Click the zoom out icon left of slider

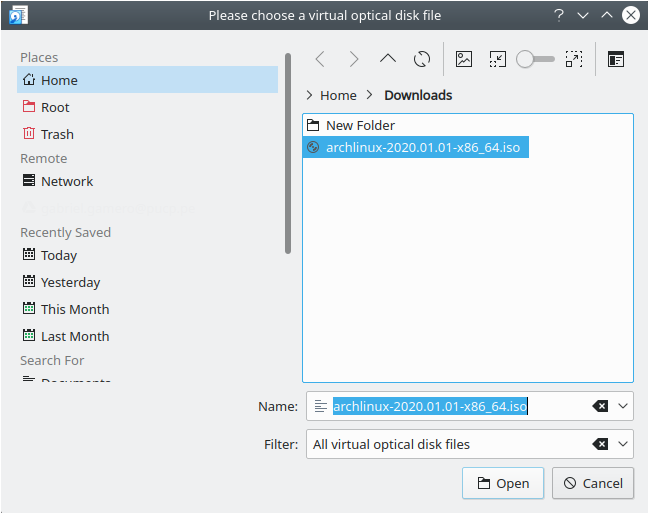point(498,59)
